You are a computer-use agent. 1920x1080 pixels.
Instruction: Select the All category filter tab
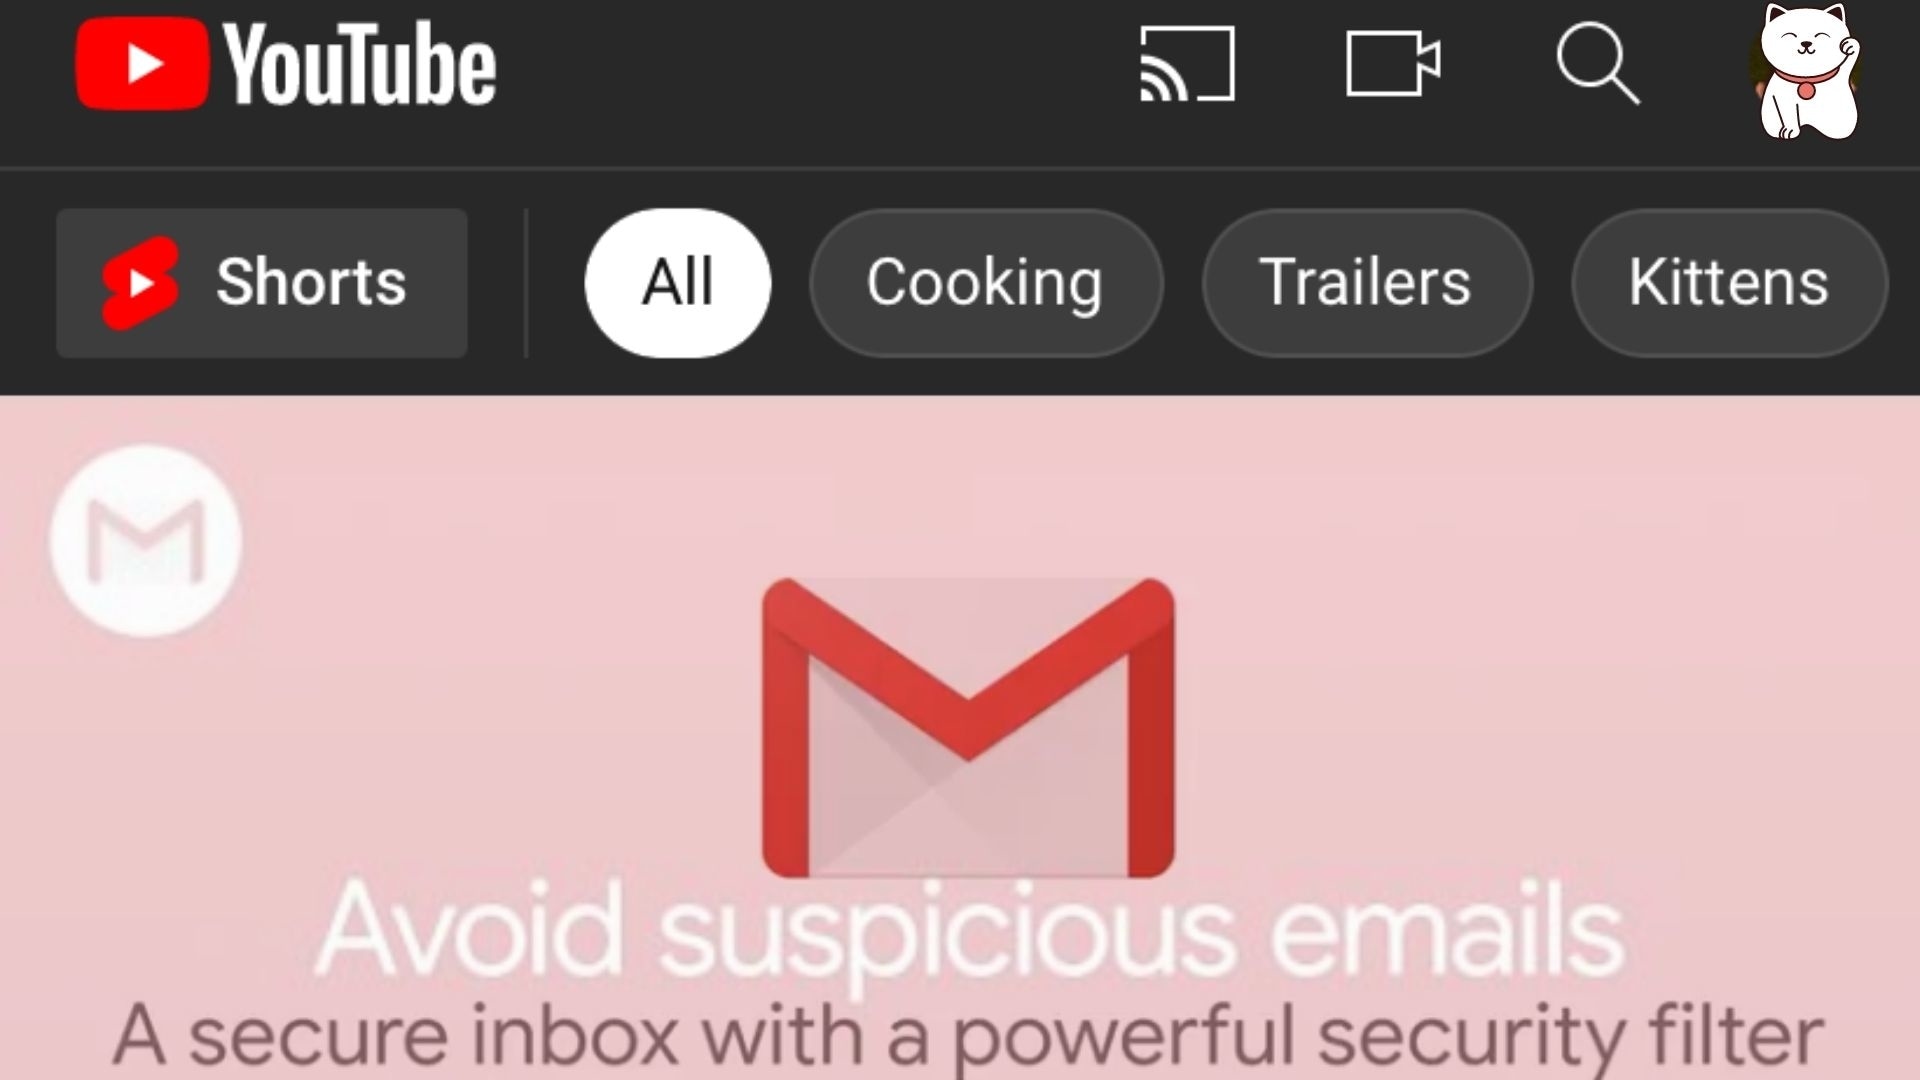click(x=679, y=282)
